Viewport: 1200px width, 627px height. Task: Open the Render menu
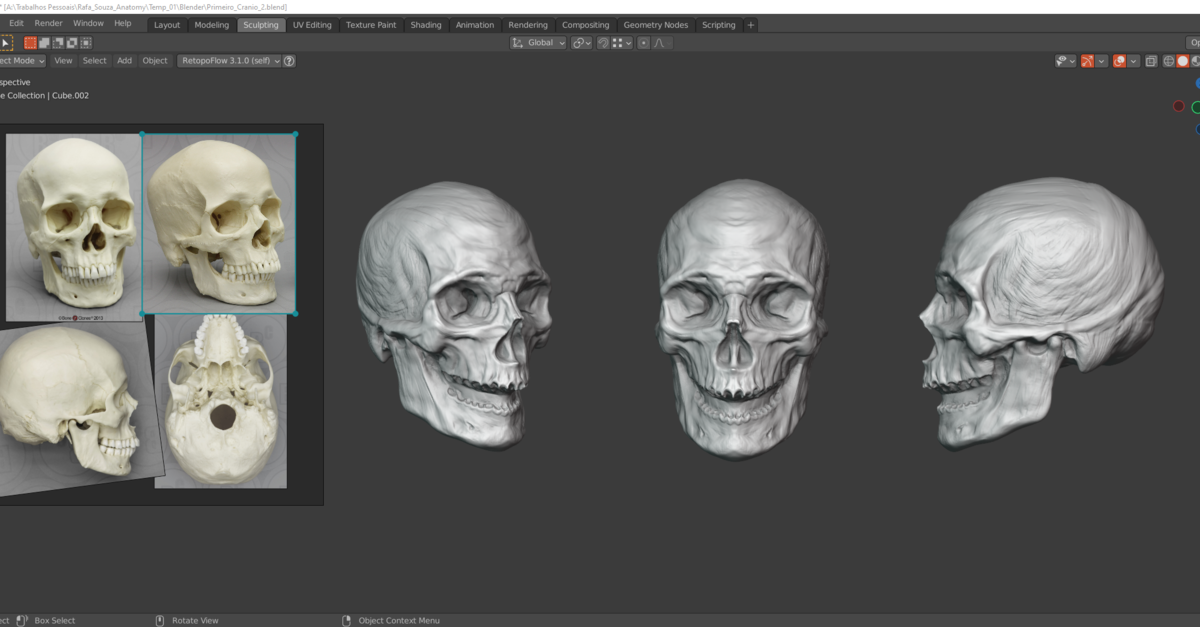click(x=48, y=22)
